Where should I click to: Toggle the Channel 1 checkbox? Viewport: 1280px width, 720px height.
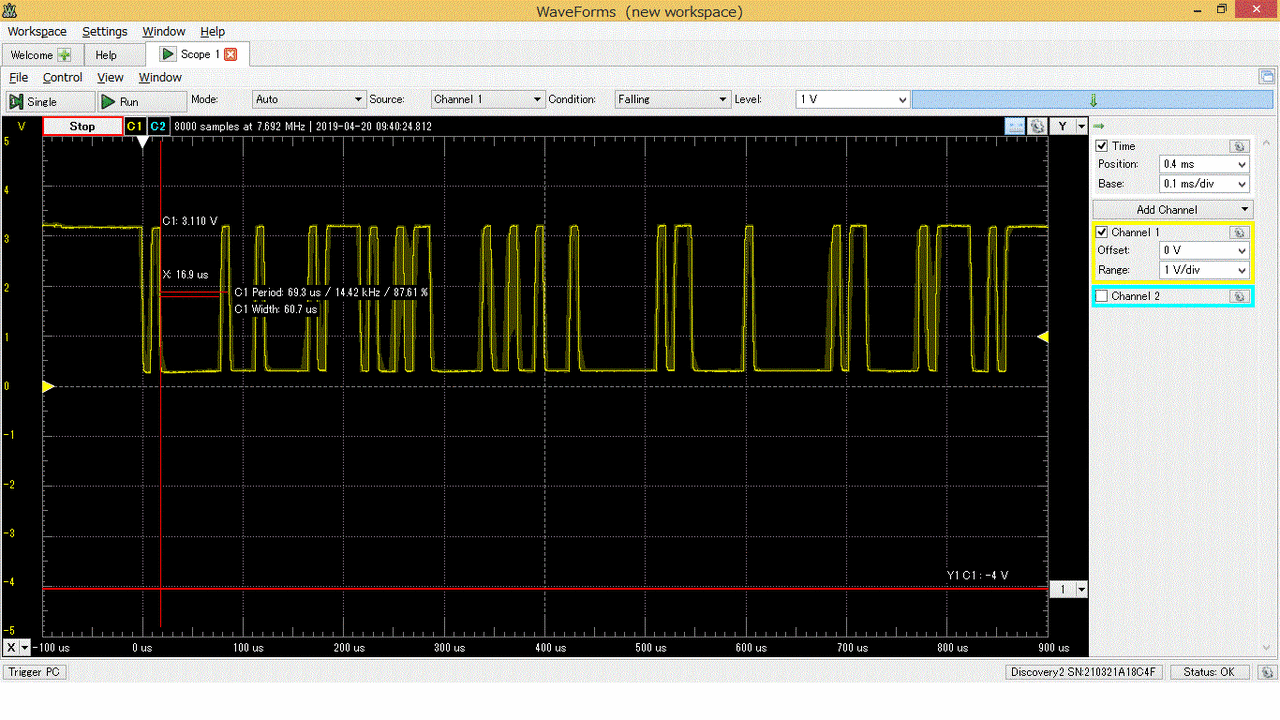tap(1102, 232)
